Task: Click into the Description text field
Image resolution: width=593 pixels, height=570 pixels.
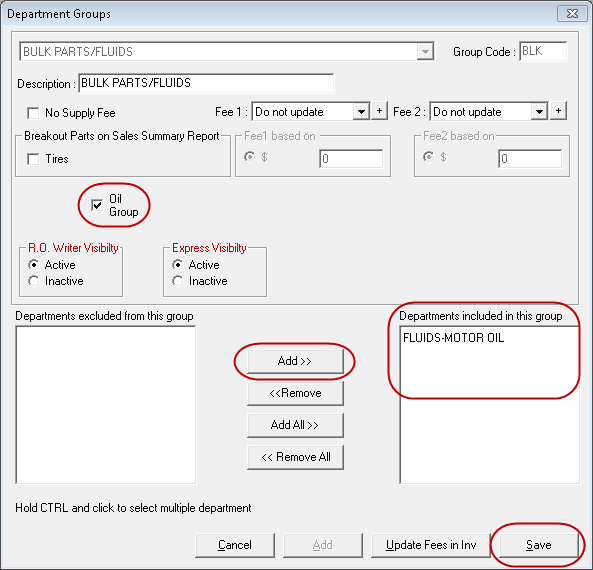Action: click(x=206, y=83)
